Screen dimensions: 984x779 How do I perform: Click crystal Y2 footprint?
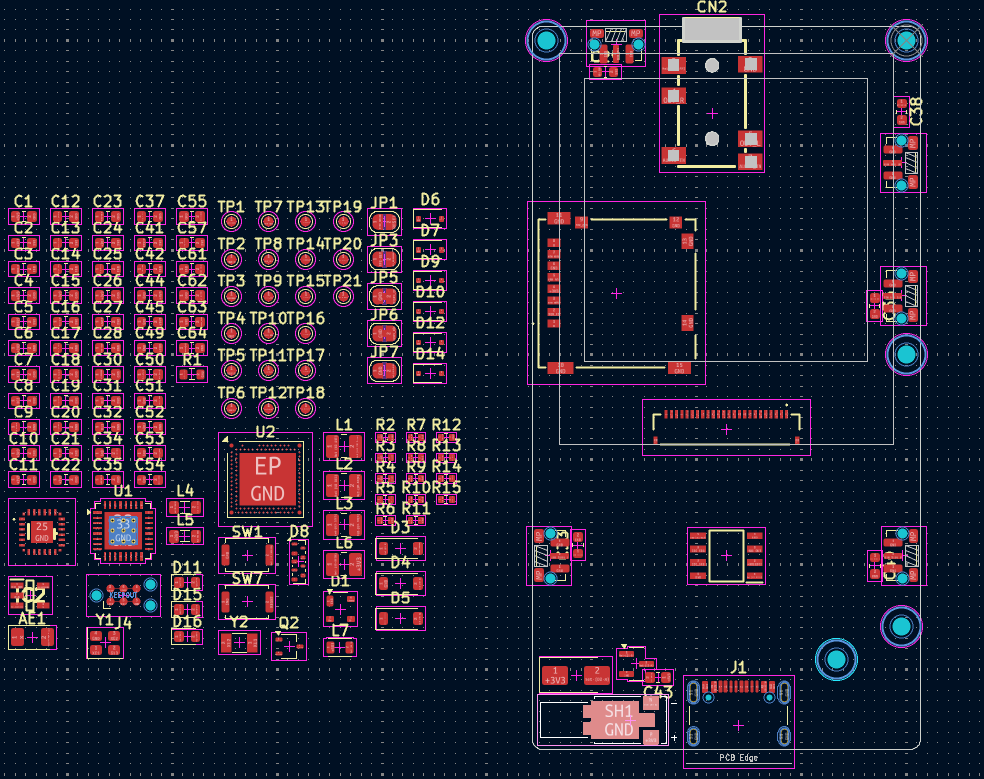tap(238, 642)
